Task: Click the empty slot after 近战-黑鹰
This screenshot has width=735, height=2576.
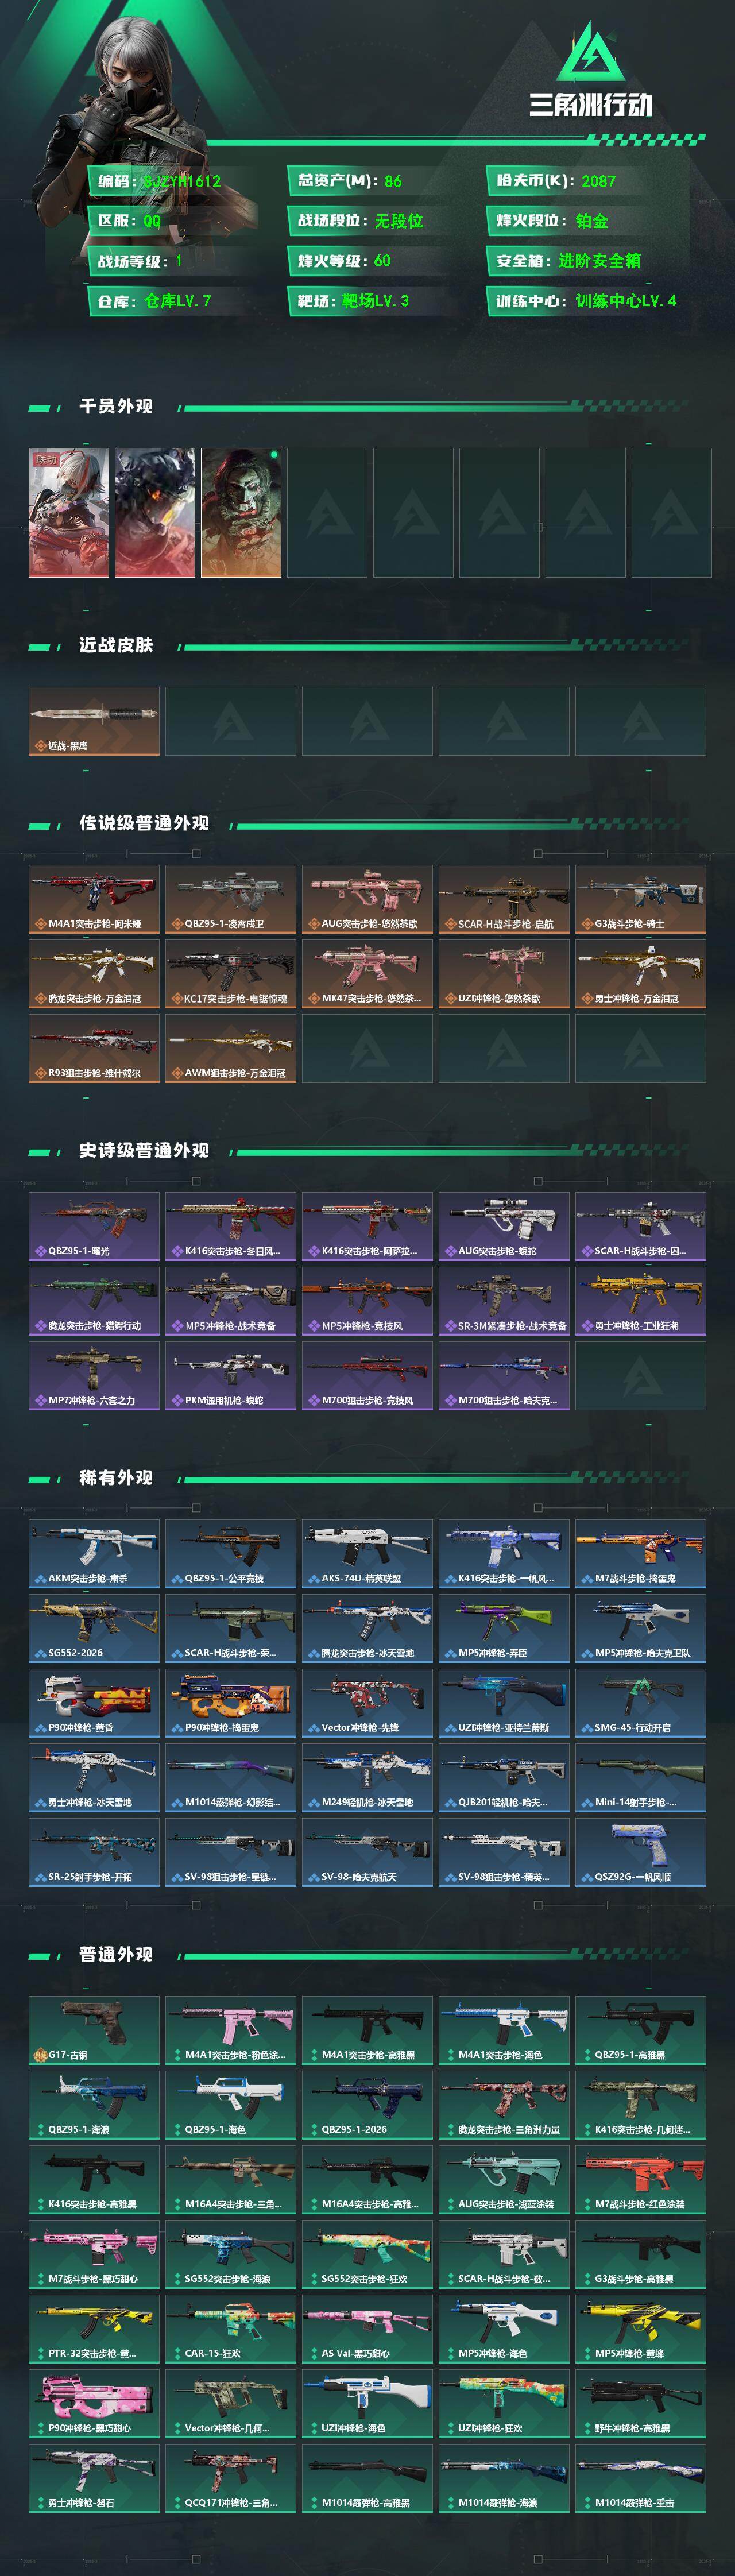Action: click(231, 721)
